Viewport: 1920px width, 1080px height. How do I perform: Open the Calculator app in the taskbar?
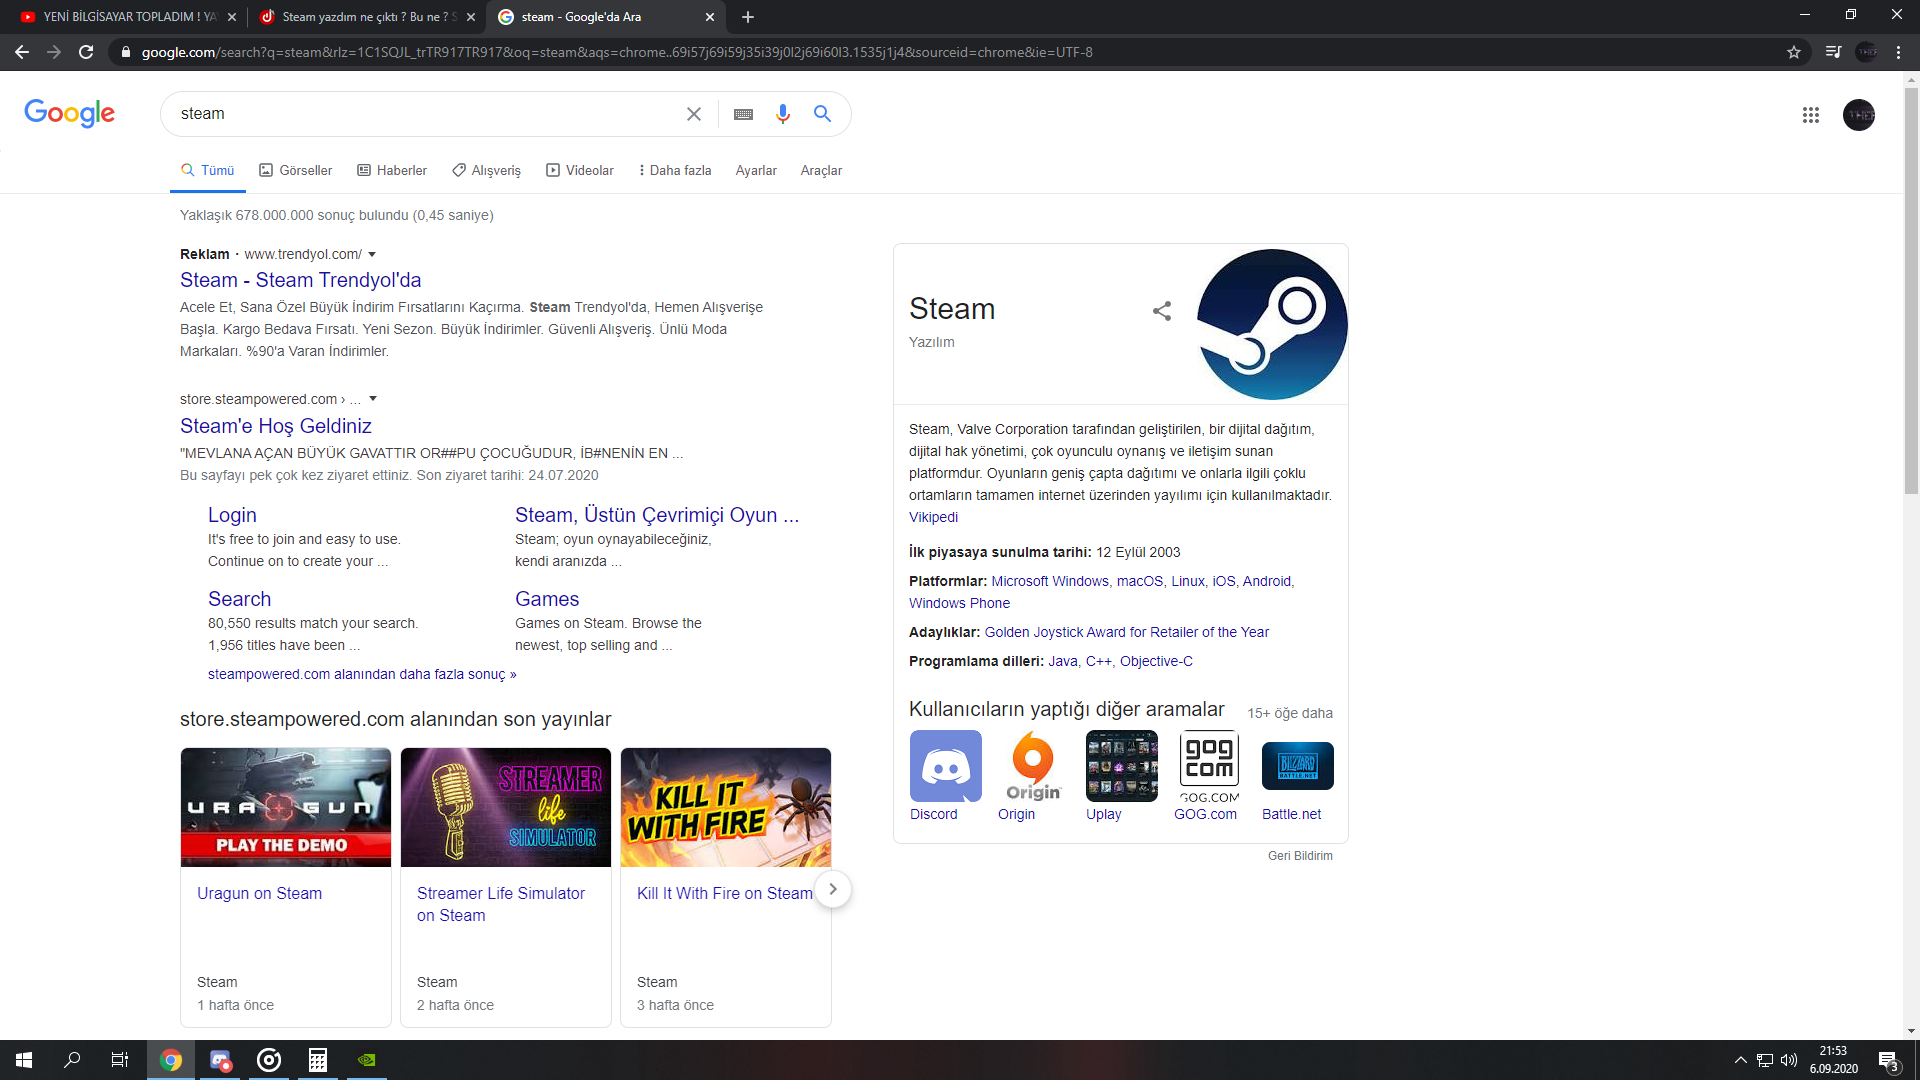(x=318, y=1060)
